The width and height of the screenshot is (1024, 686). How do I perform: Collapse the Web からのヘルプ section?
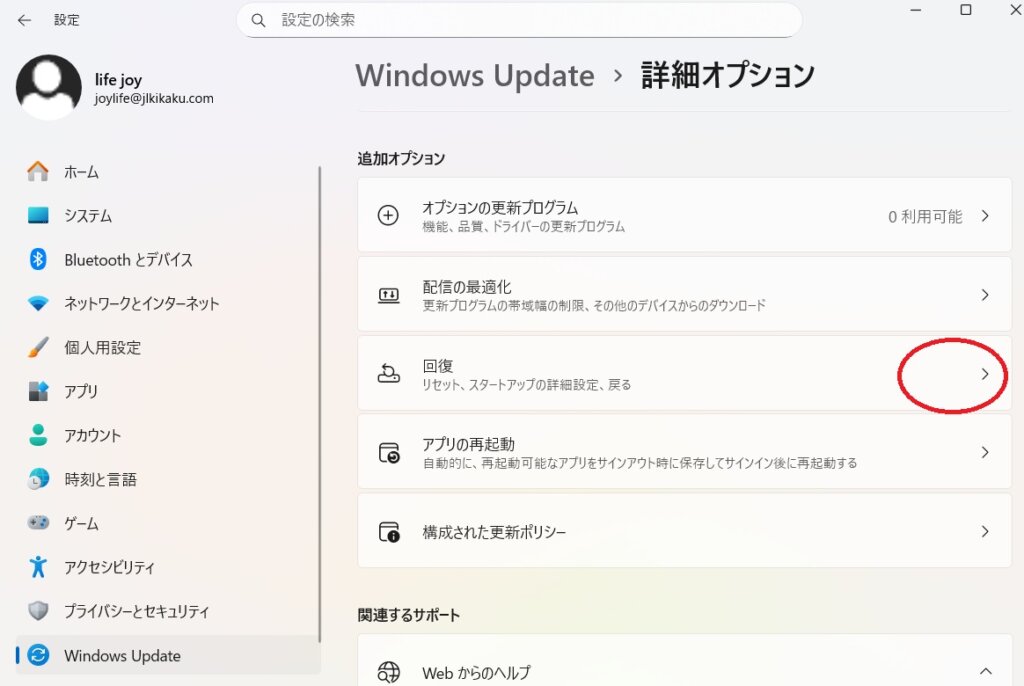985,672
